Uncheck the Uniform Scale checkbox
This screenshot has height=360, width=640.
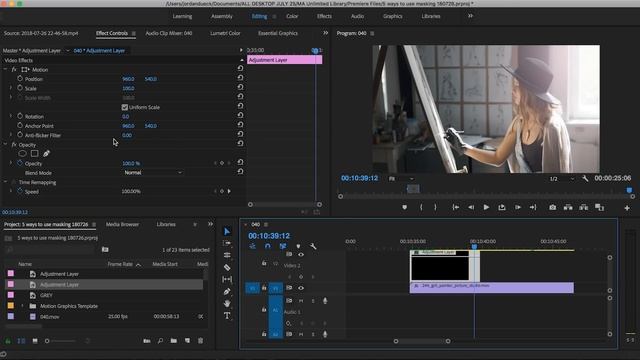pos(124,107)
